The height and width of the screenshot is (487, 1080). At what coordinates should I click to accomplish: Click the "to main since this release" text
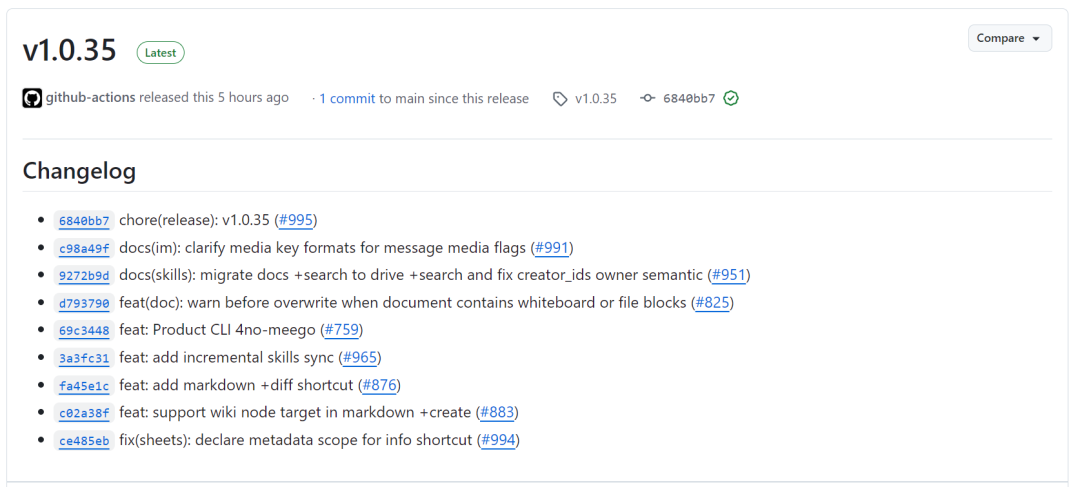(x=454, y=99)
